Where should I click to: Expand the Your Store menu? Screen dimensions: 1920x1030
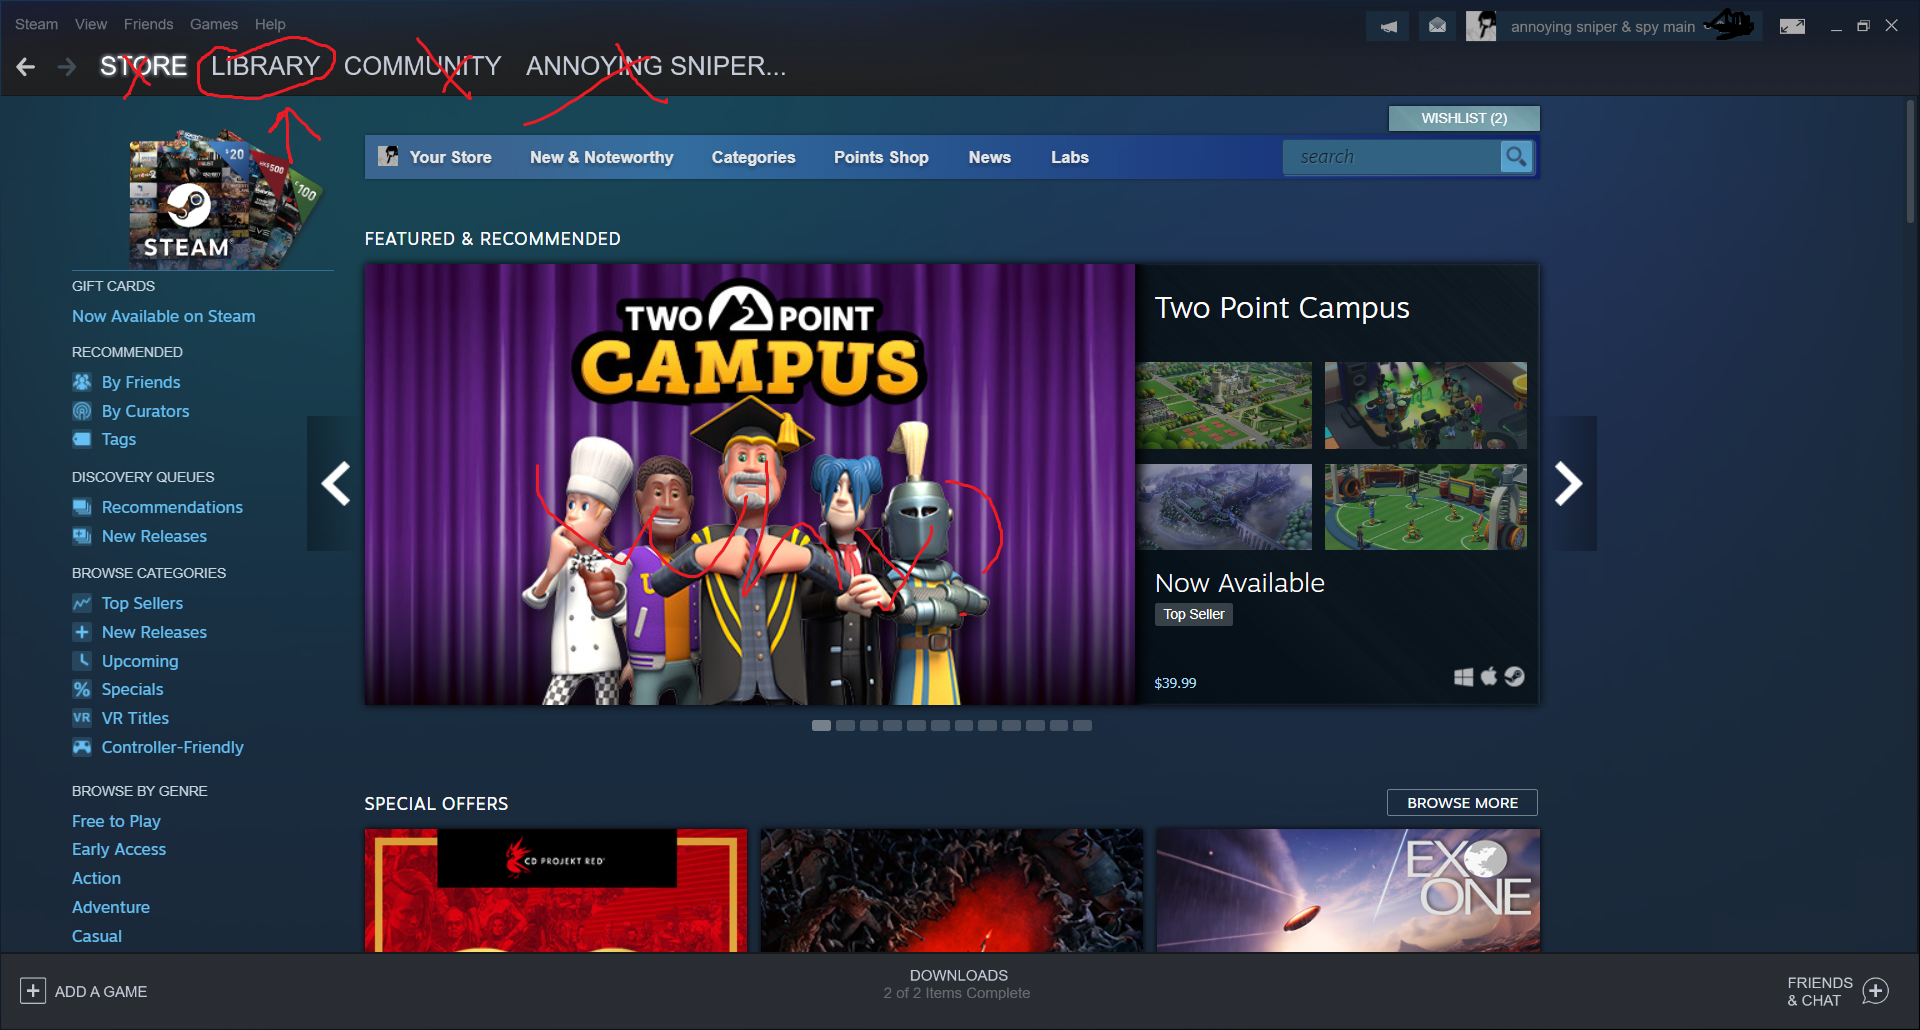(x=450, y=157)
